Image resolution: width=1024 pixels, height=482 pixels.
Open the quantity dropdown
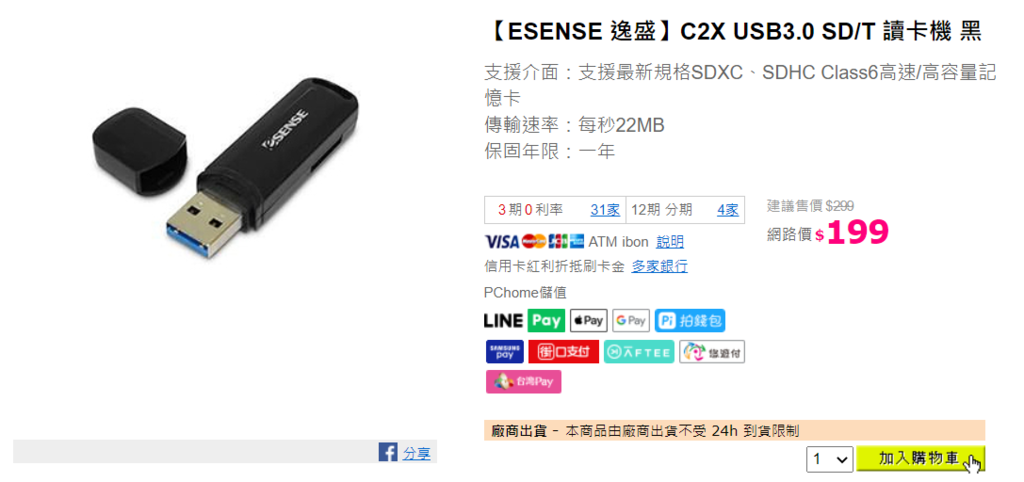pos(829,459)
